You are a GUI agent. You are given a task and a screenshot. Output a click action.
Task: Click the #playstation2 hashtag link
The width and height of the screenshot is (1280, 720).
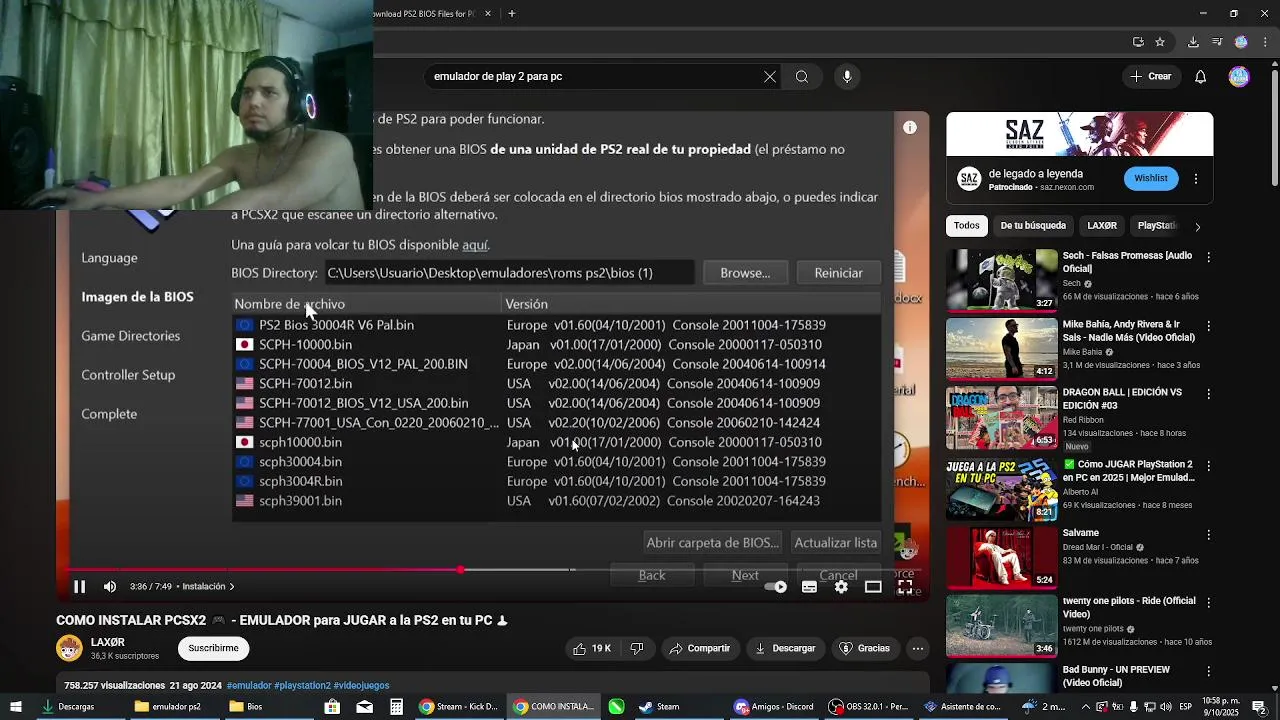[x=302, y=686]
